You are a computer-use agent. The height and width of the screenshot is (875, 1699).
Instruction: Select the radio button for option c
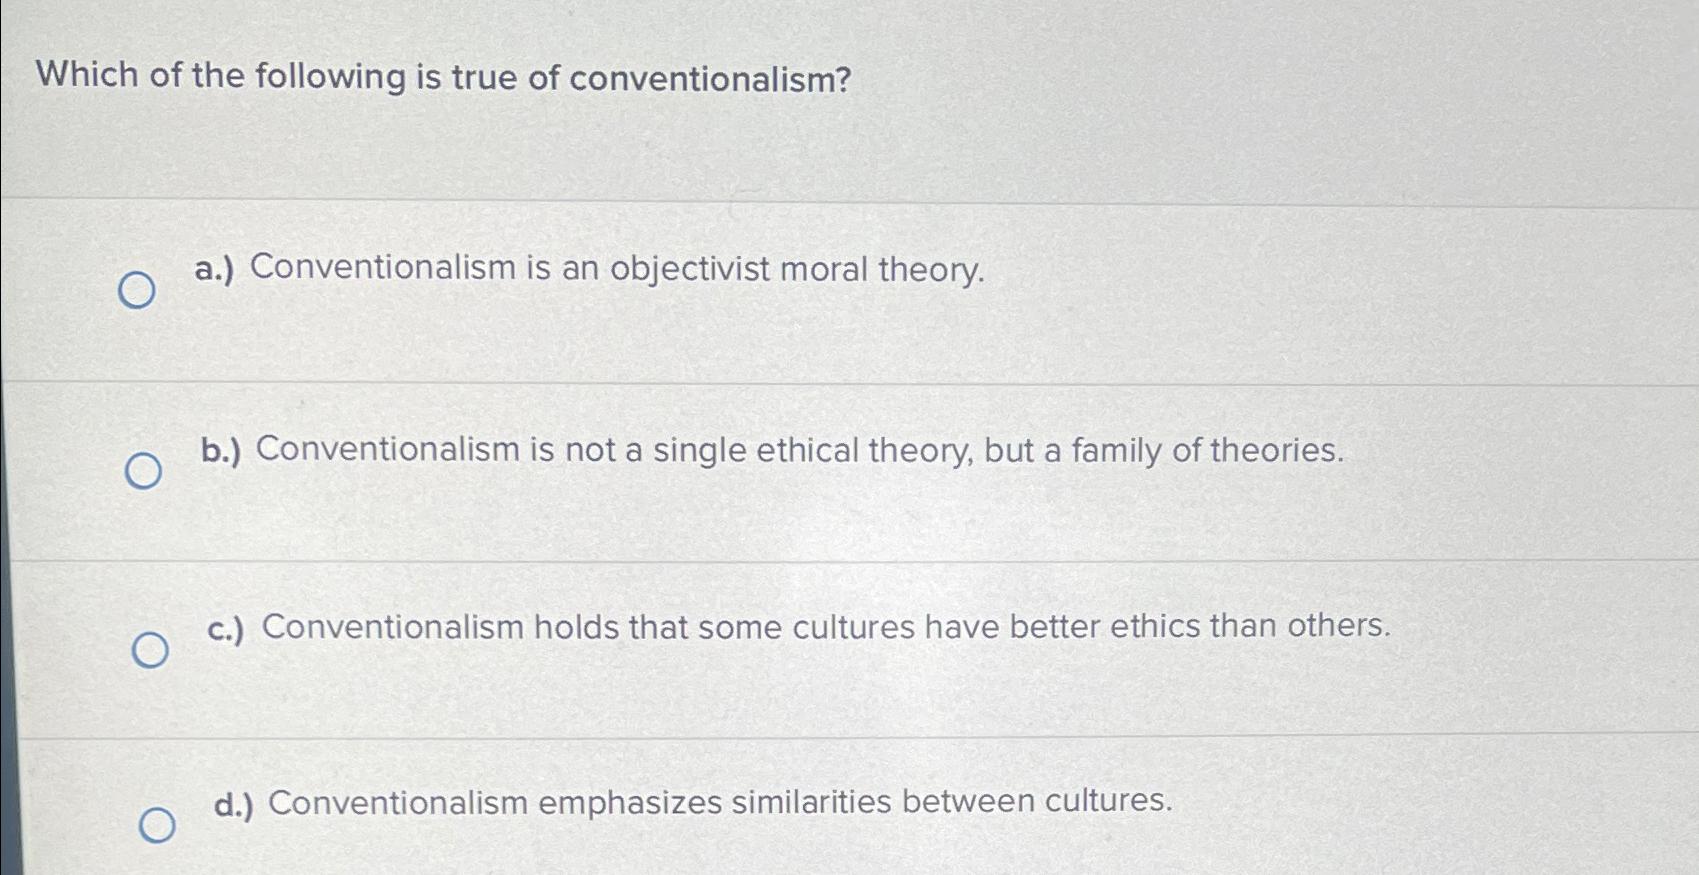click(x=151, y=649)
